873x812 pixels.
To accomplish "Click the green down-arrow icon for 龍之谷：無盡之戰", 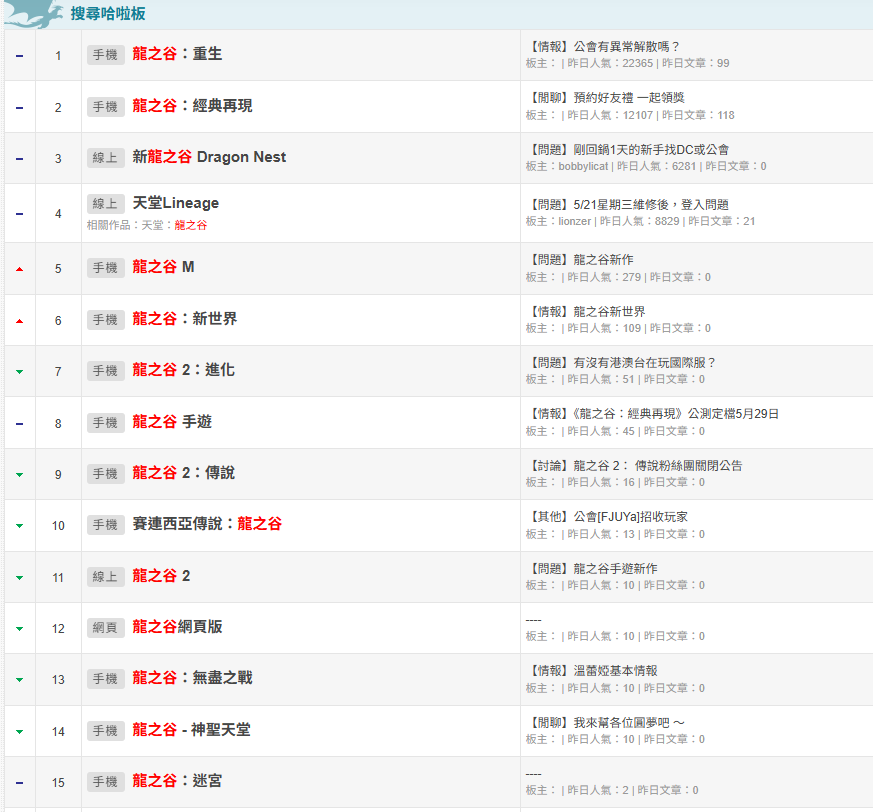I will coord(19,679).
